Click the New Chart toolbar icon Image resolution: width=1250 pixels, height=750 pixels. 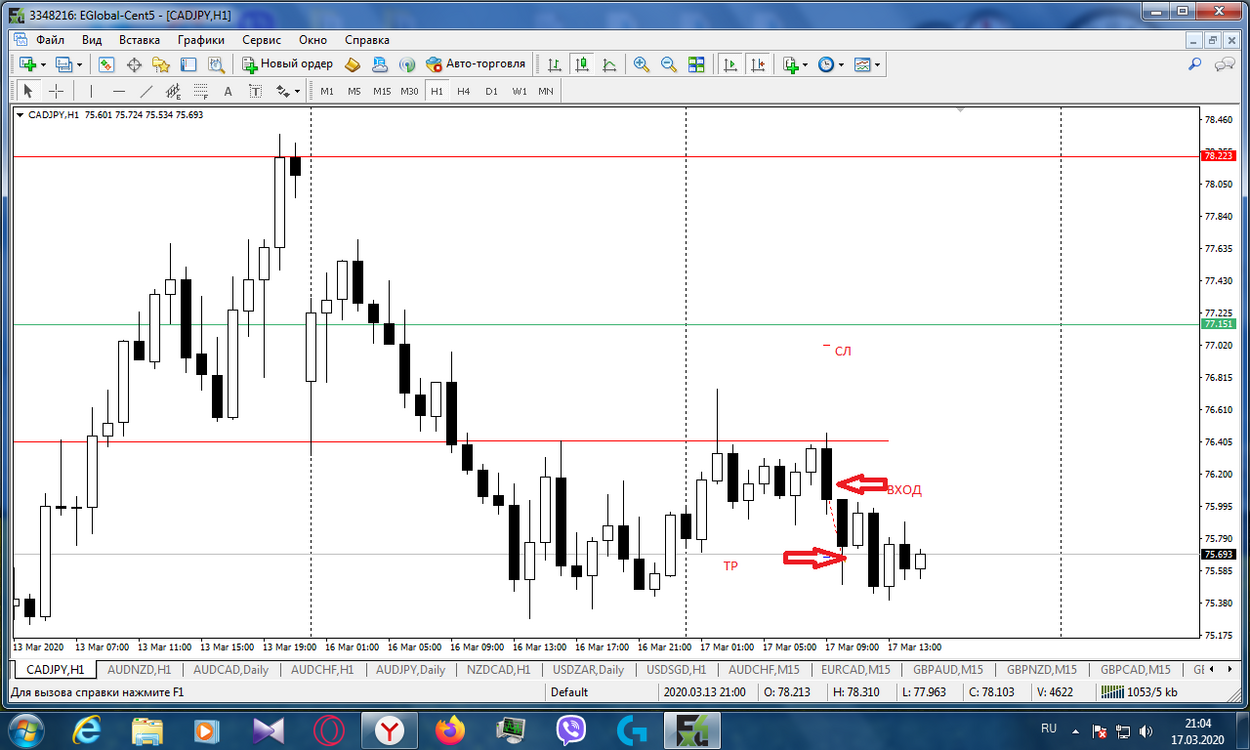(27, 64)
